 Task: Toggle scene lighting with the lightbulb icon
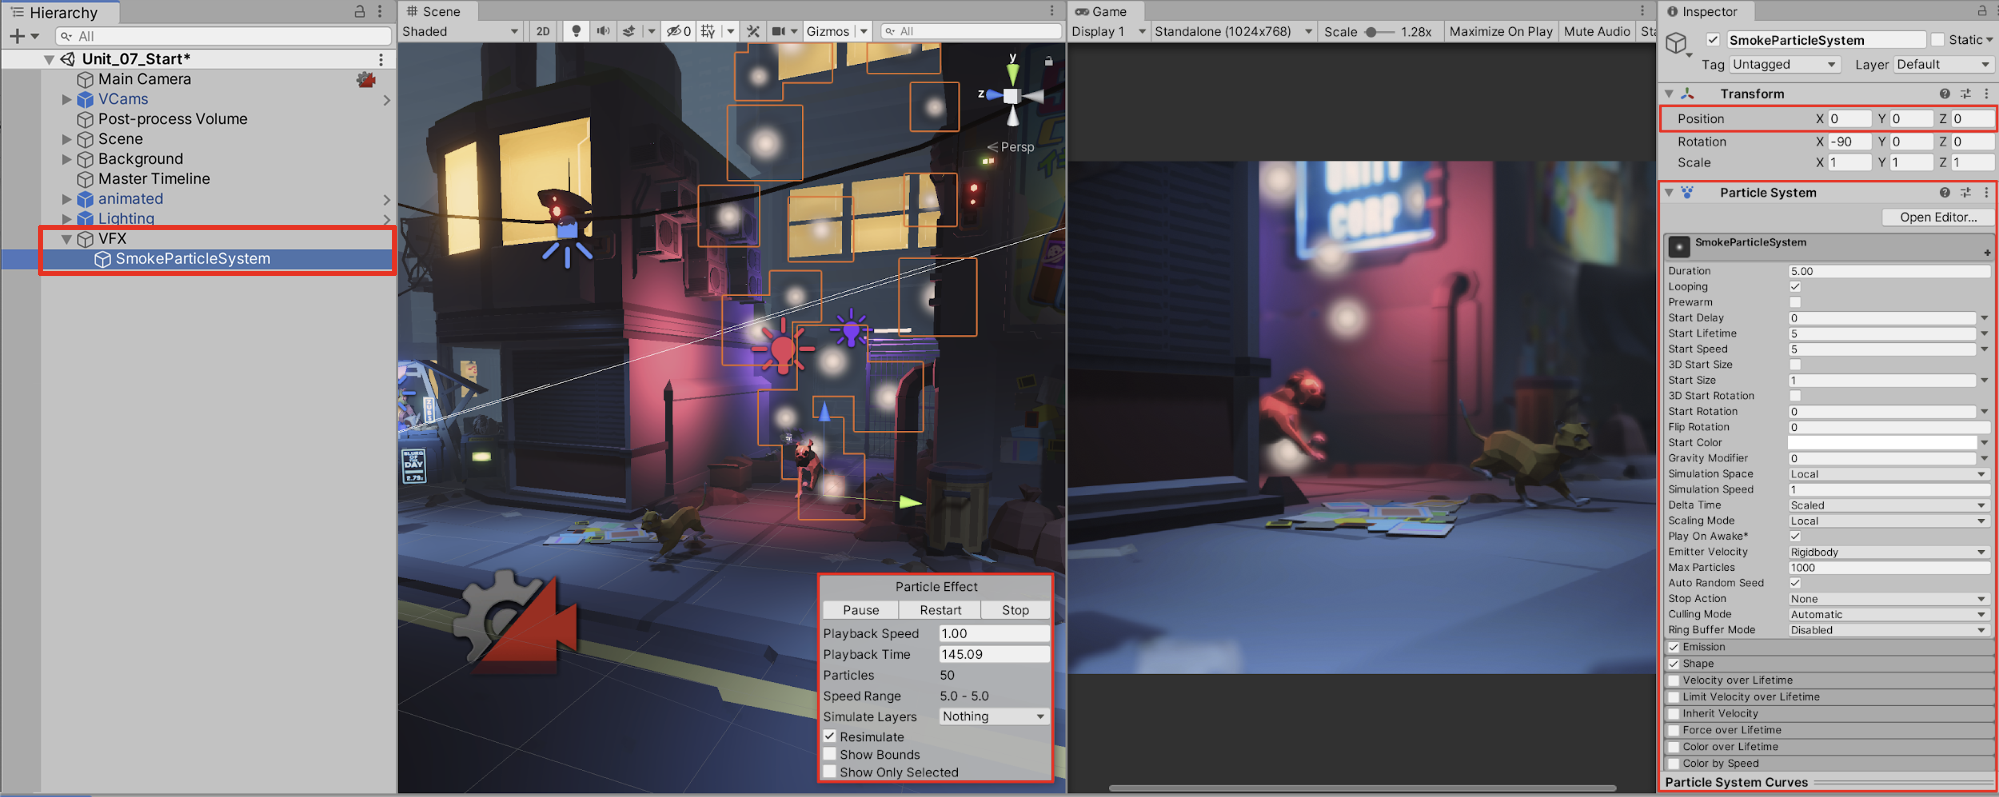click(576, 31)
